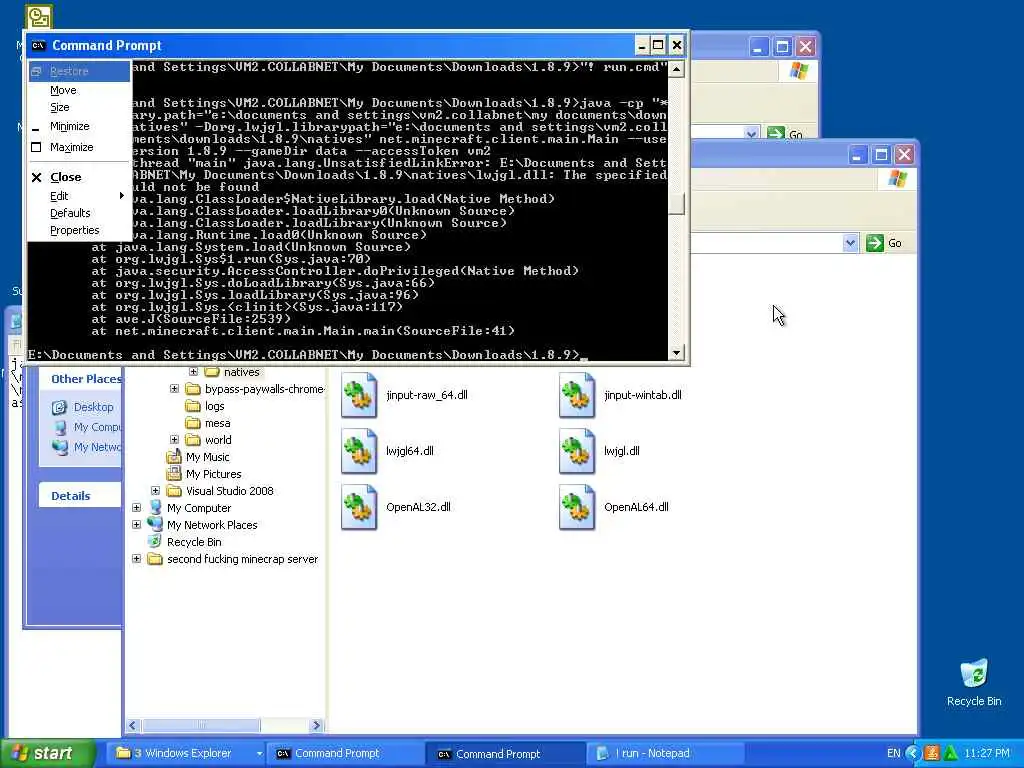The width and height of the screenshot is (1024, 768).
Task: Click the folder tree scroll right arrow
Action: coord(317,726)
